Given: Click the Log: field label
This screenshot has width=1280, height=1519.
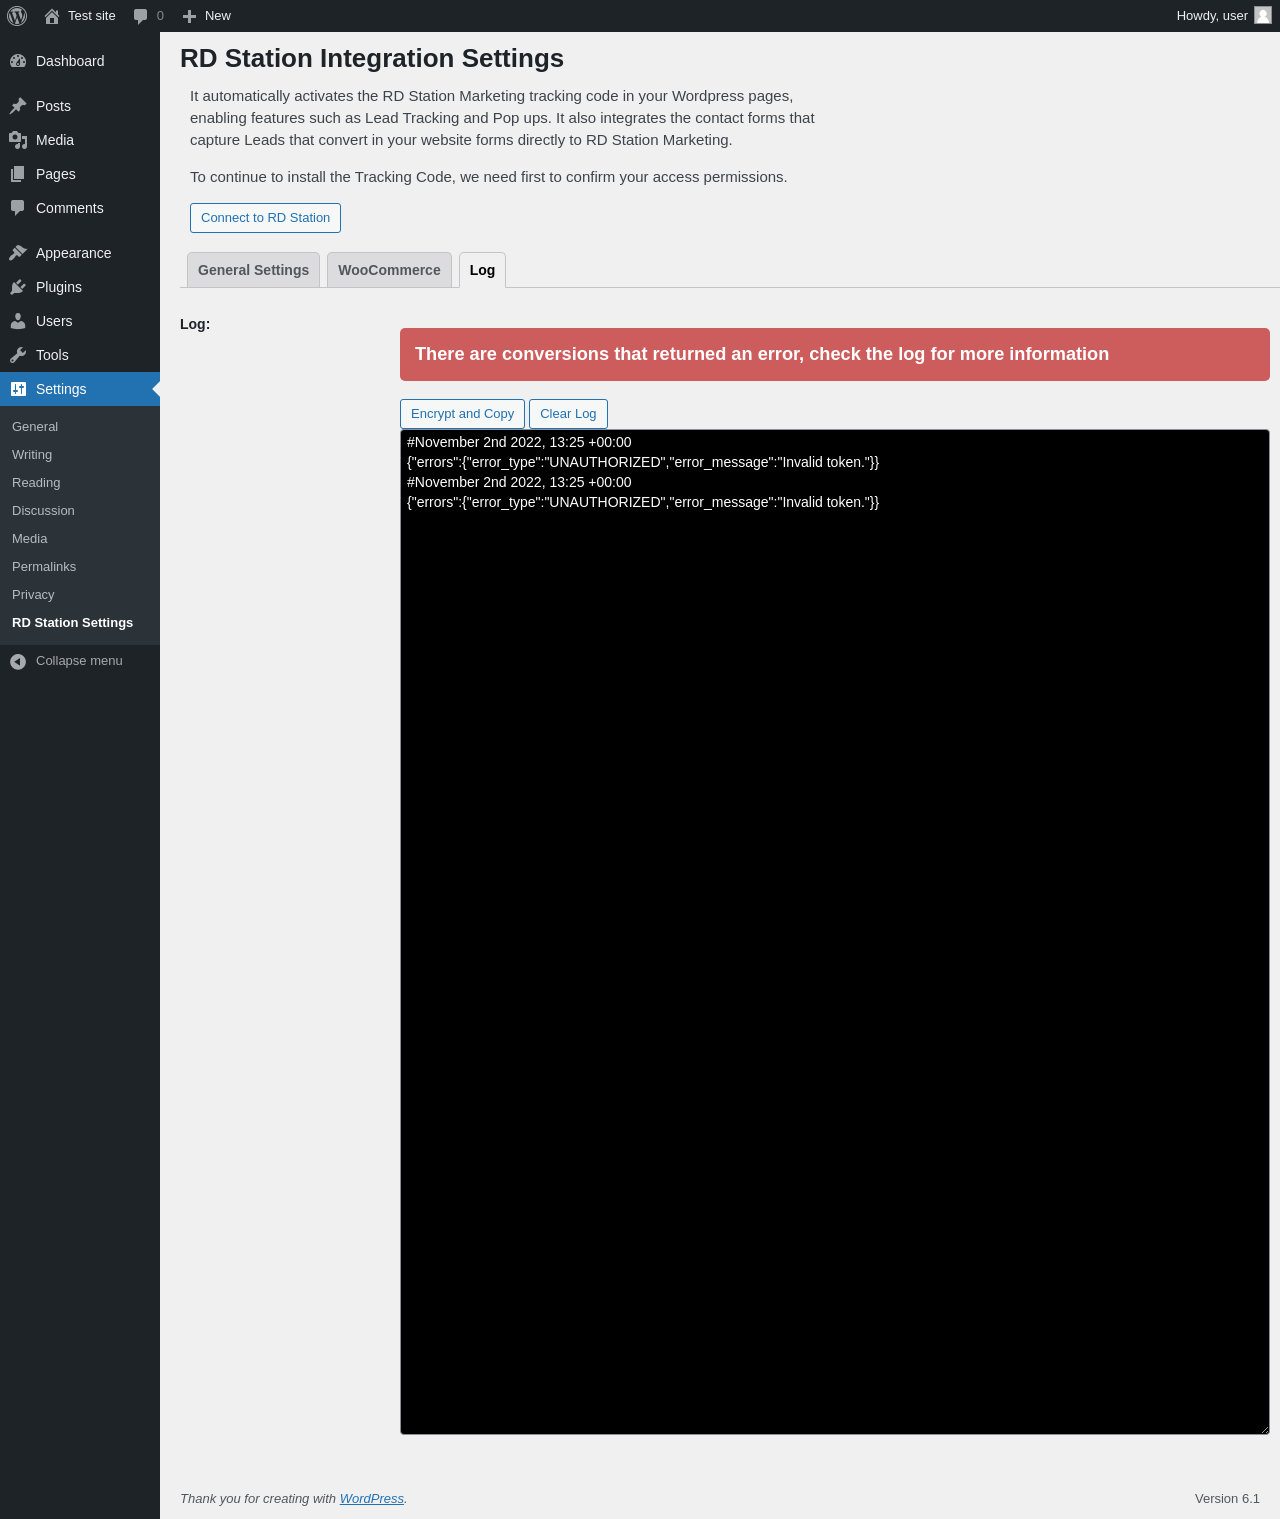Looking at the screenshot, I should (x=195, y=324).
